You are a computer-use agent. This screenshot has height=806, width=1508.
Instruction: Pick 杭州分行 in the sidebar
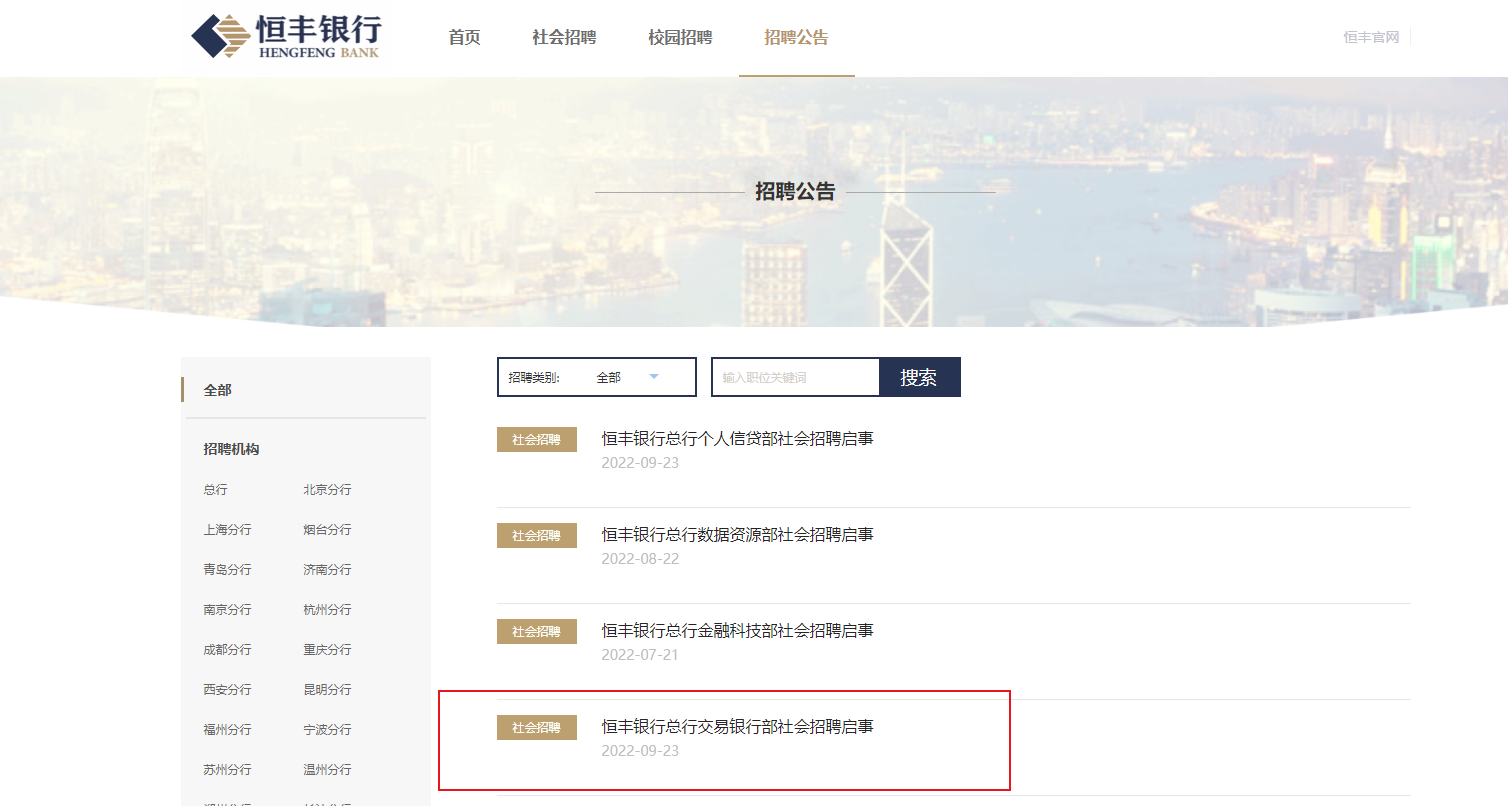pos(328,610)
